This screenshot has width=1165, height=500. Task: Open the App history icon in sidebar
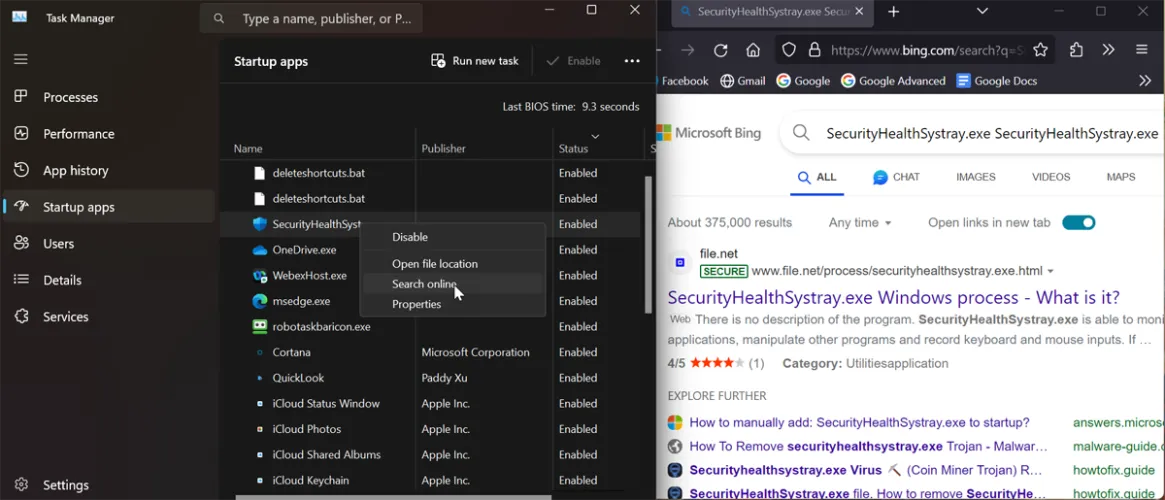tap(20, 170)
